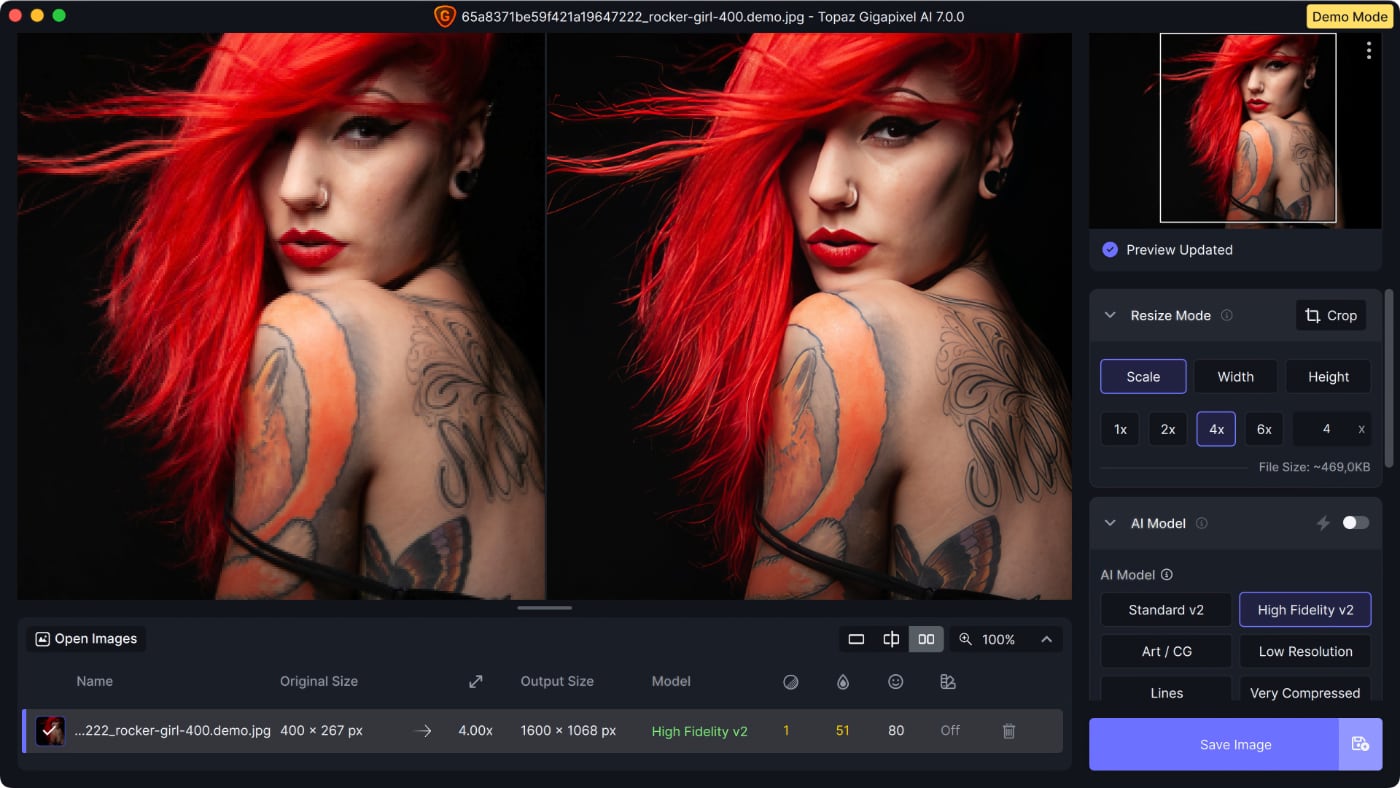This screenshot has width=1400, height=788.
Task: Select the Scale resize mode
Action: 1143,377
